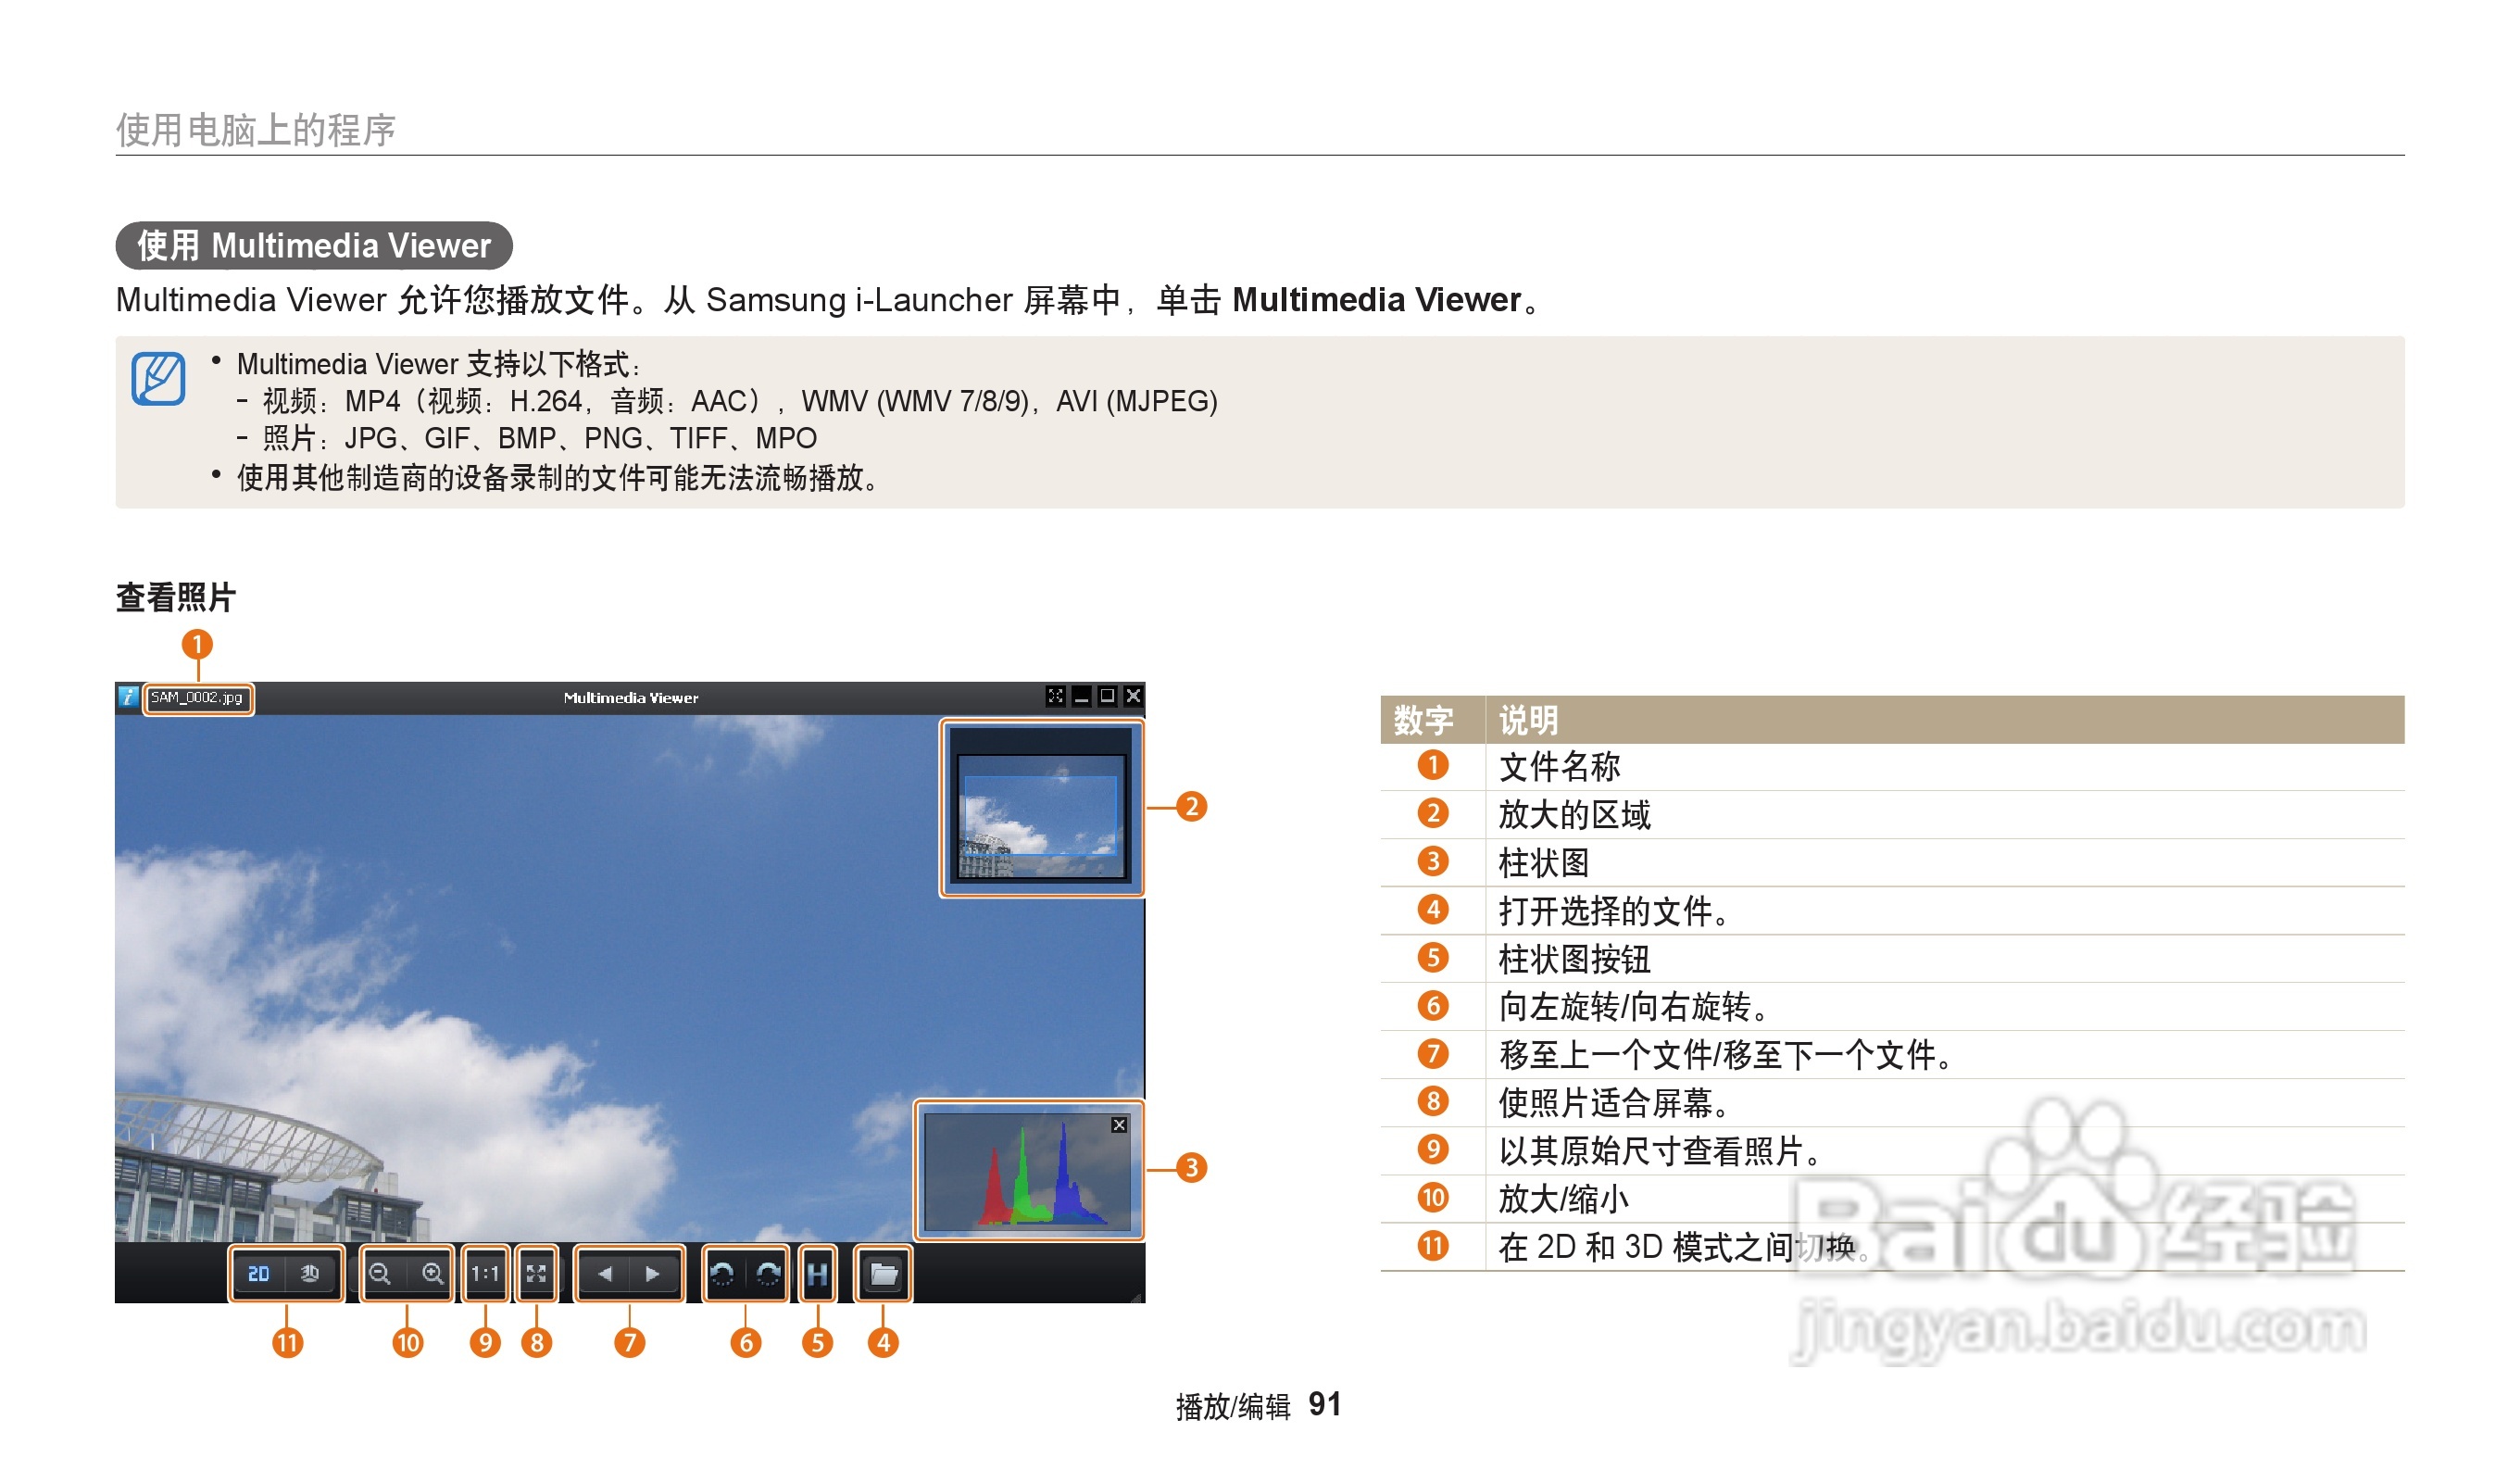Click the Multimedia Viewer title bar text

click(x=632, y=697)
